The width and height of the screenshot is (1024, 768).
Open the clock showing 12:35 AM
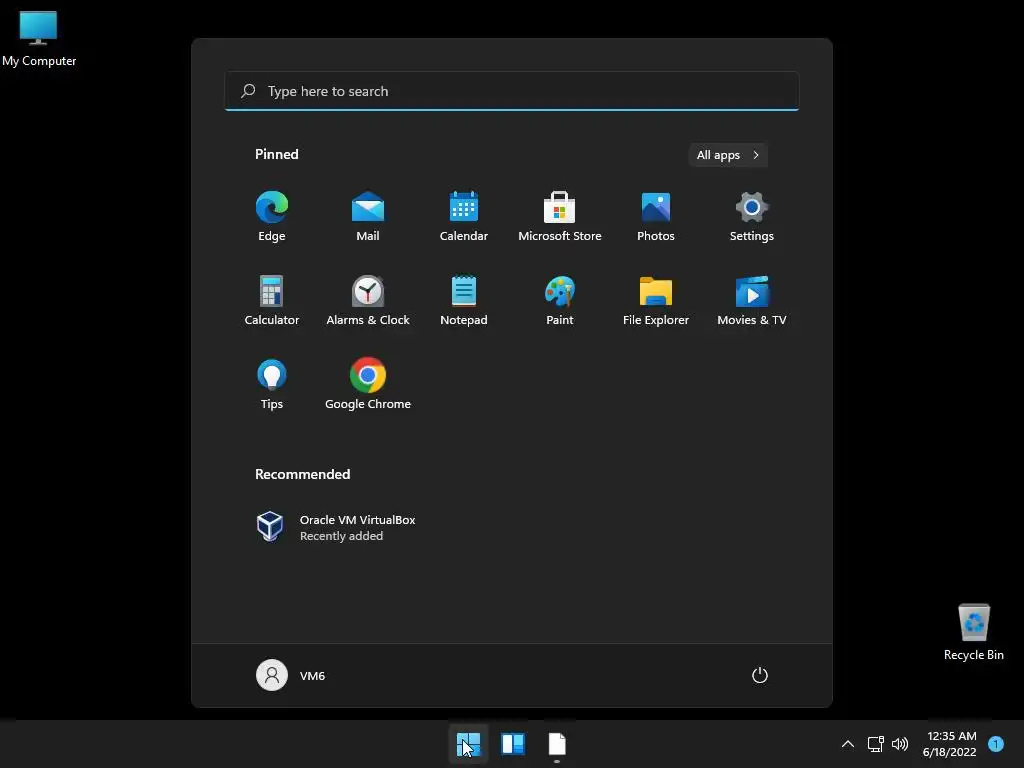(949, 744)
